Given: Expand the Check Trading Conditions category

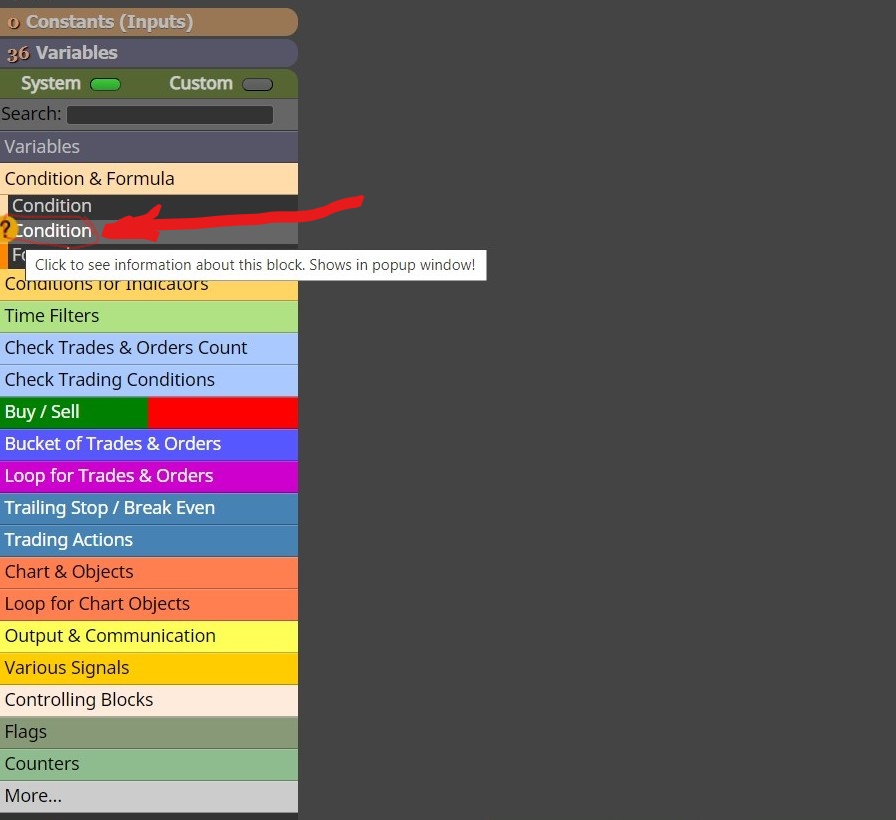Looking at the screenshot, I should coord(149,380).
